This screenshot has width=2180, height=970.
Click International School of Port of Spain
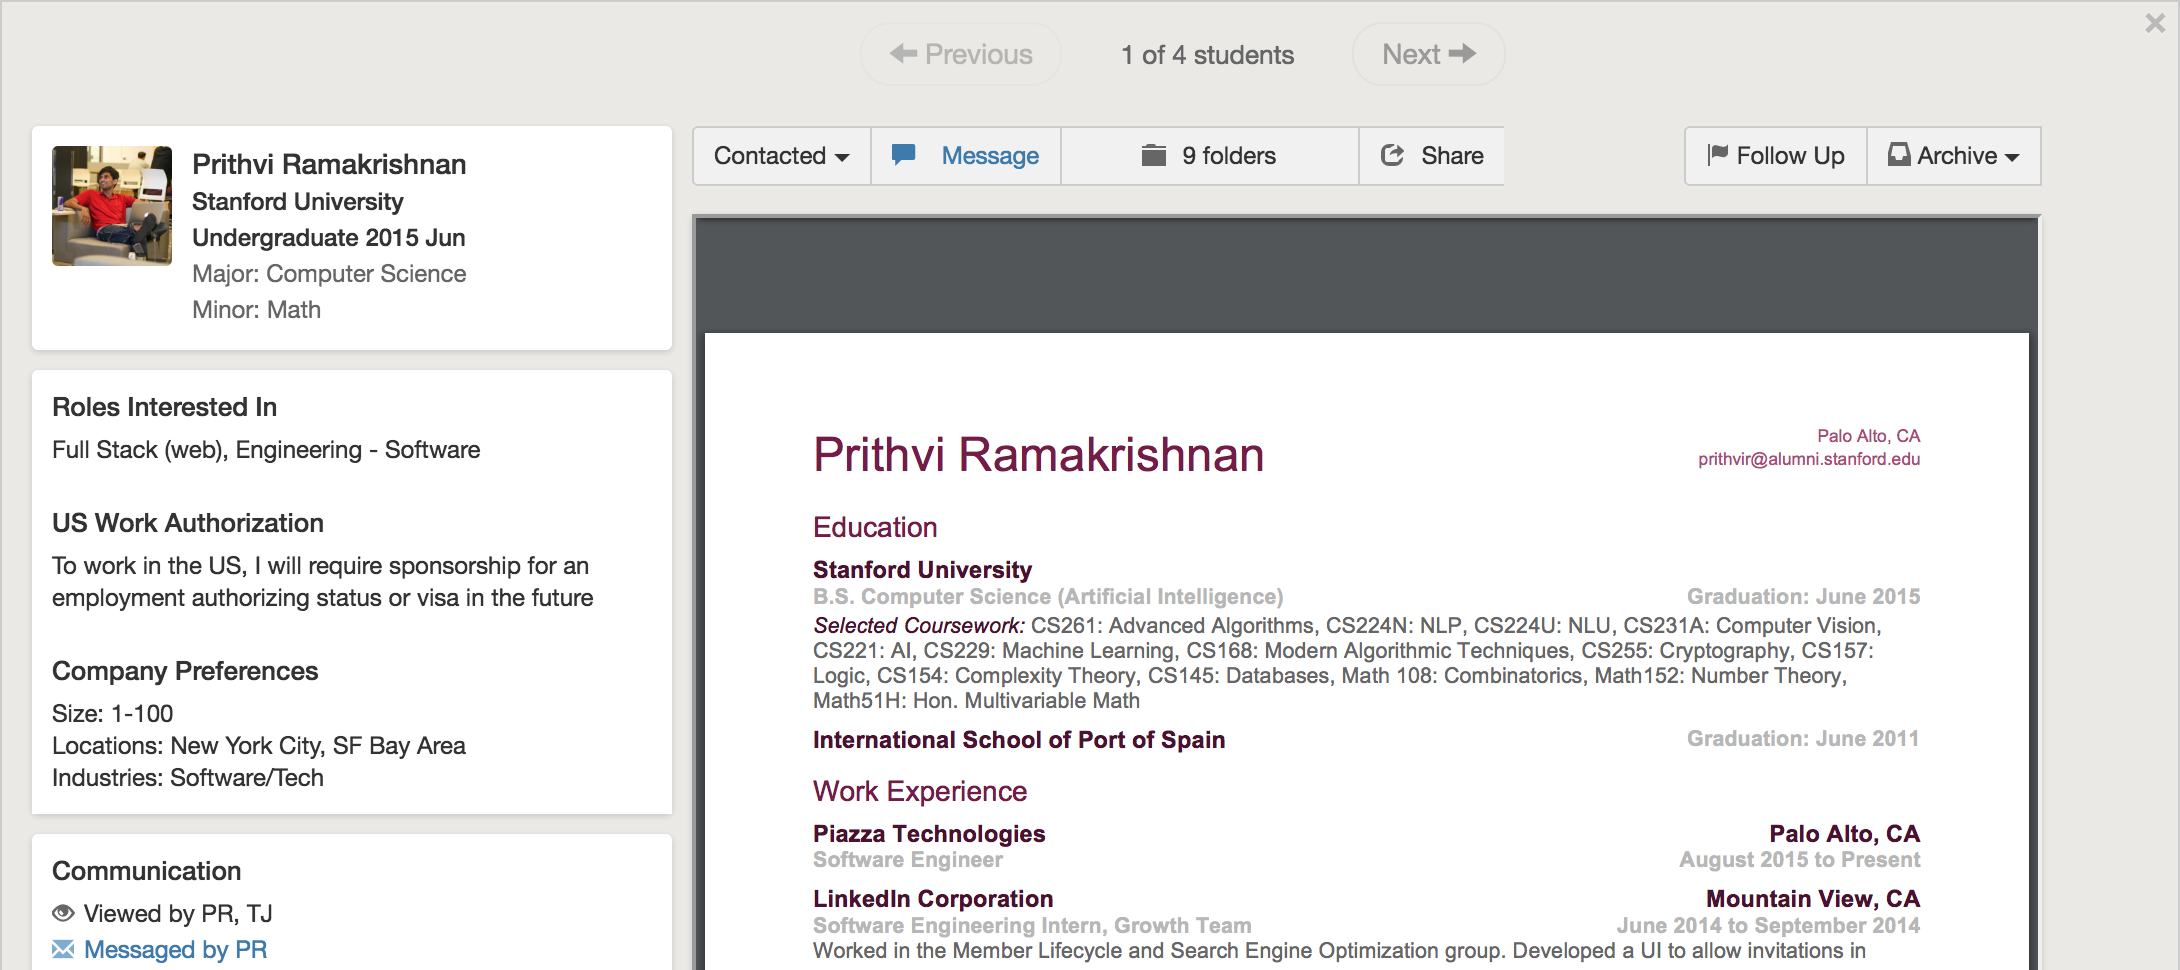(1019, 740)
